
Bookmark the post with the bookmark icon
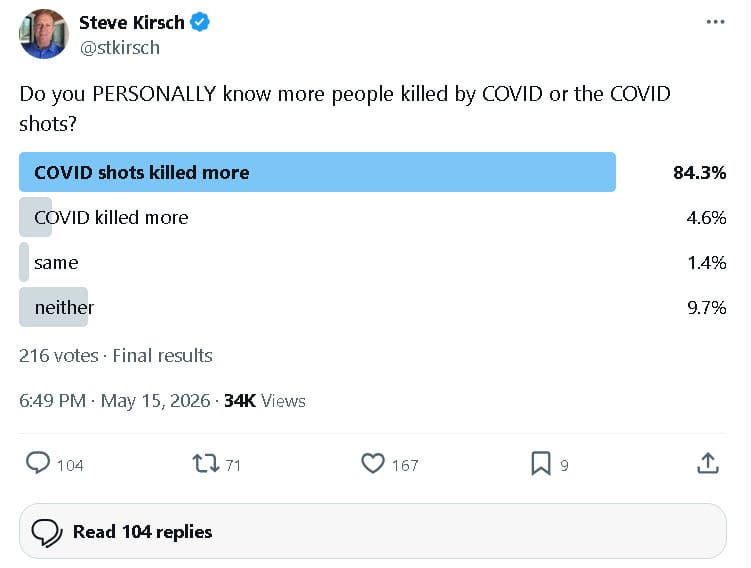click(541, 463)
